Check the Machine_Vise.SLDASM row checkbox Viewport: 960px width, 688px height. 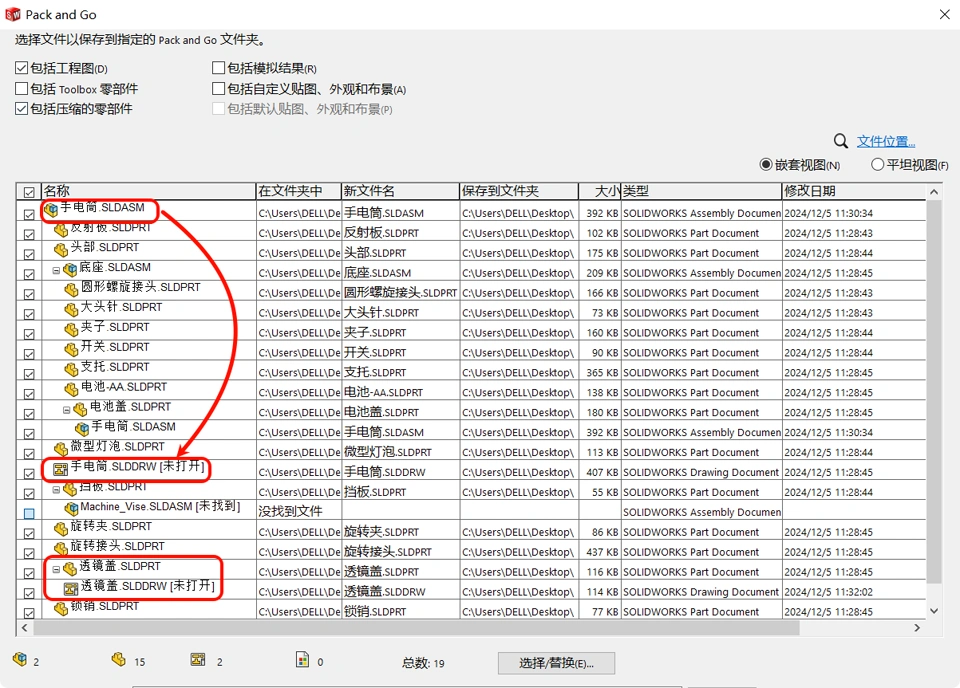click(29, 514)
